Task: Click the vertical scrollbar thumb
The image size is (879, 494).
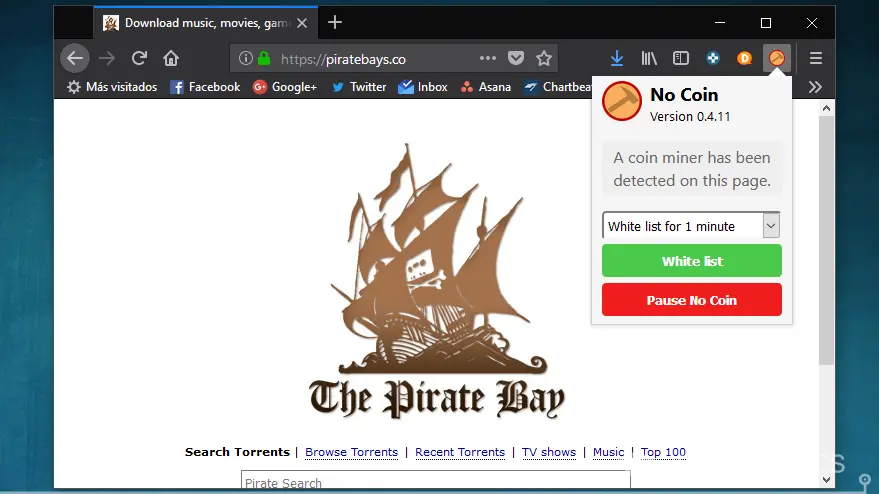Action: pyautogui.click(x=826, y=241)
